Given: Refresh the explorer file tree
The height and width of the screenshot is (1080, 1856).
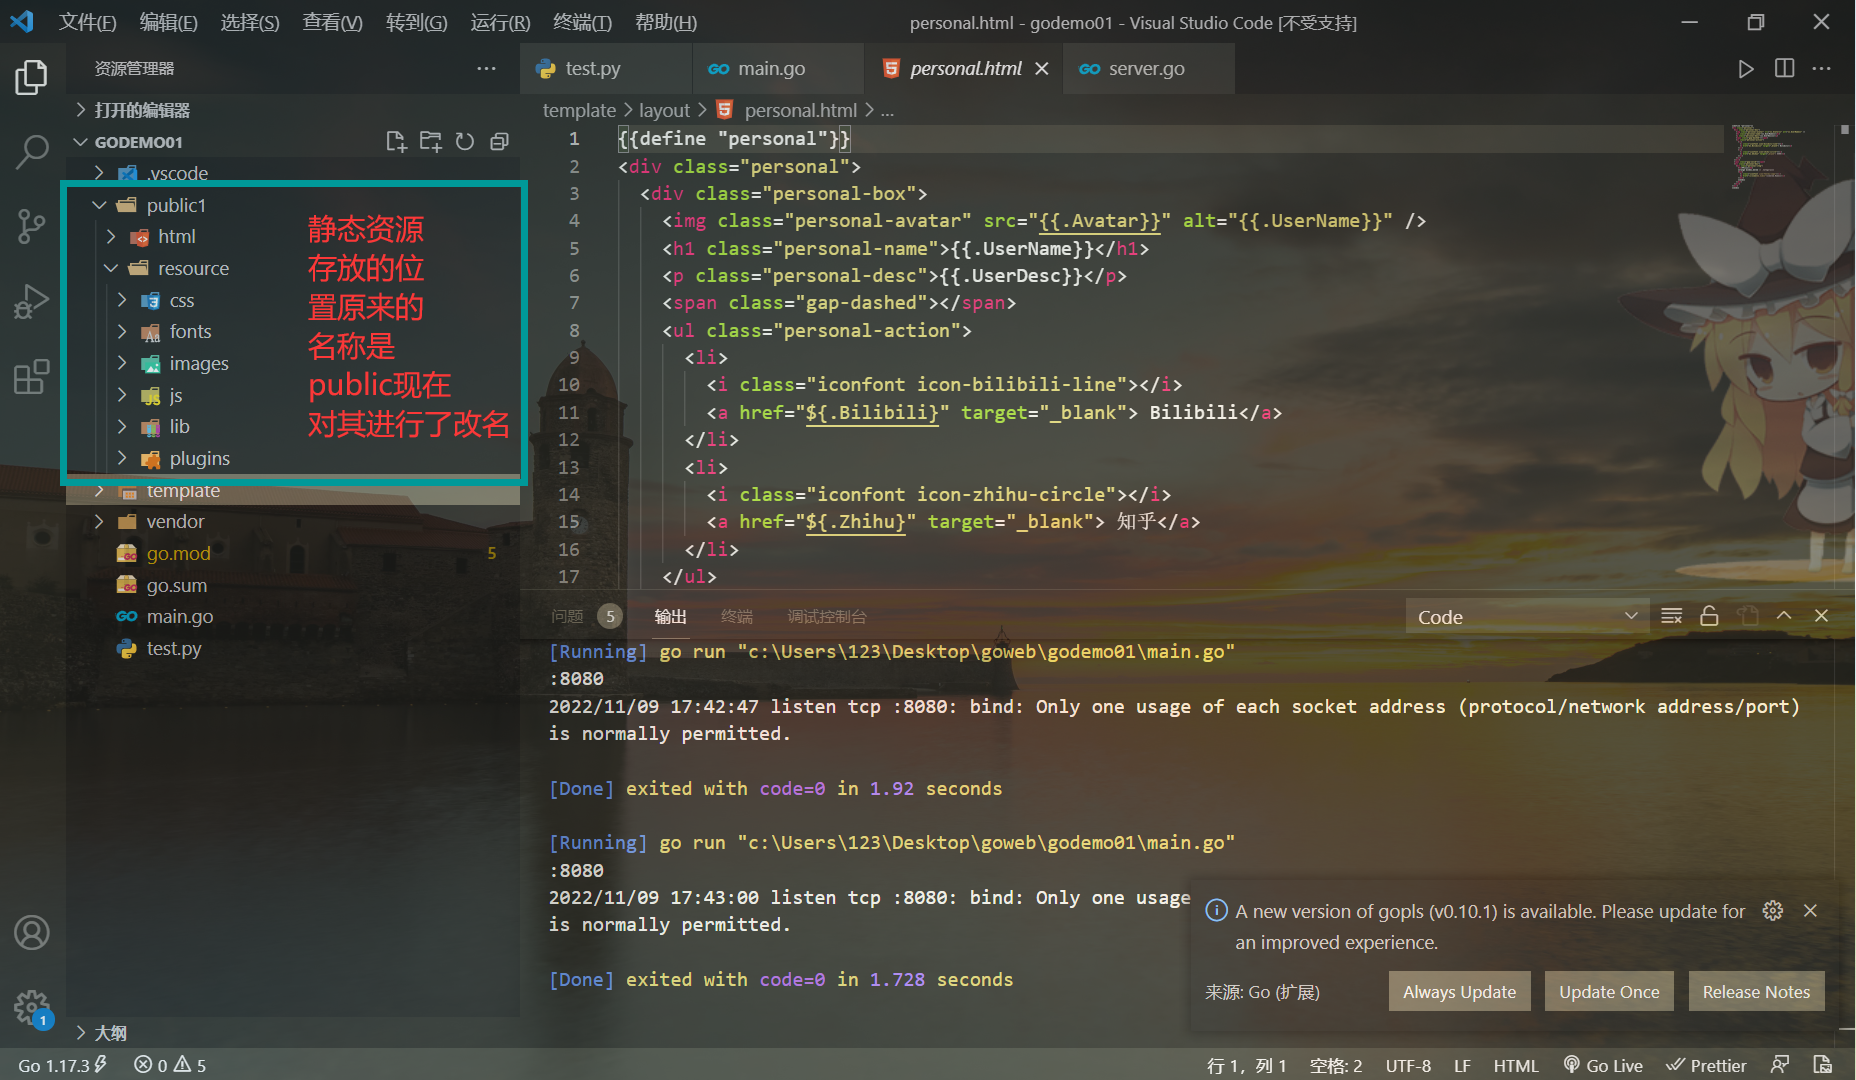Looking at the screenshot, I should 465,142.
